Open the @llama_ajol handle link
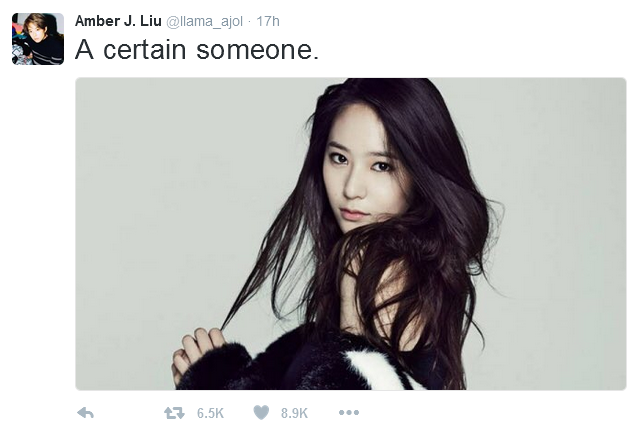This screenshot has width=630, height=426. tap(204, 21)
